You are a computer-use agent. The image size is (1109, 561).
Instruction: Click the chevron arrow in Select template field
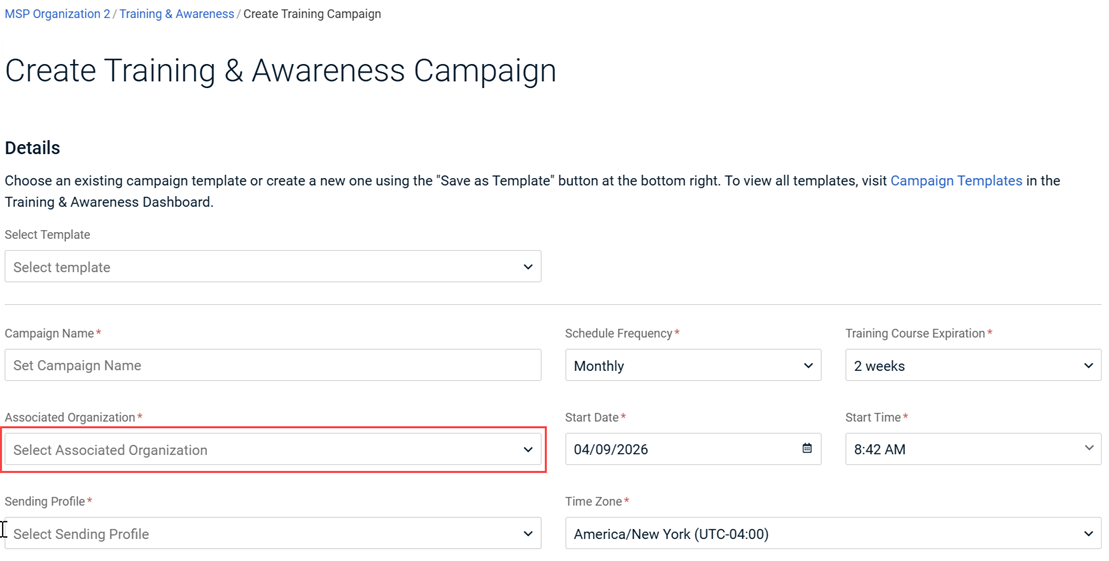528,267
